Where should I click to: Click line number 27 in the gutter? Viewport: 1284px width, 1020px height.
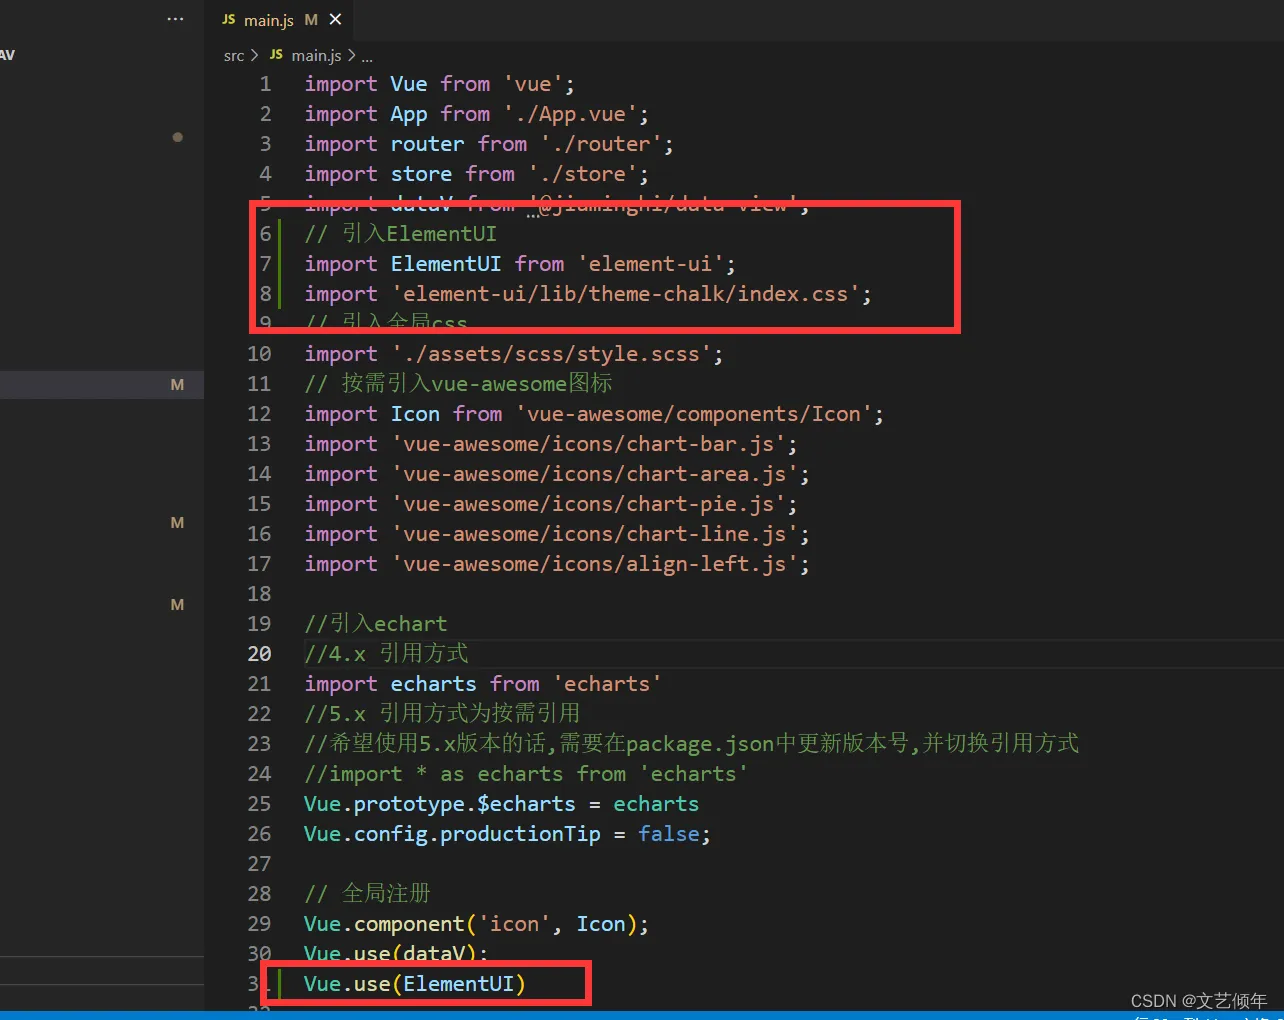tap(259, 864)
